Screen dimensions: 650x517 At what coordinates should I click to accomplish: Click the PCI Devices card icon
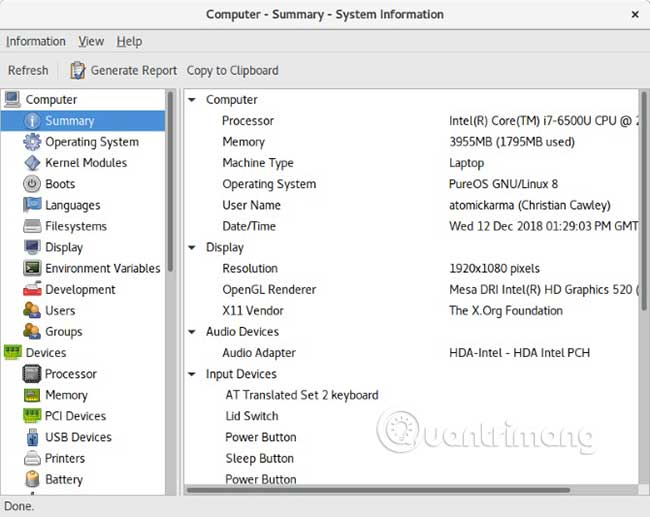[x=32, y=415]
